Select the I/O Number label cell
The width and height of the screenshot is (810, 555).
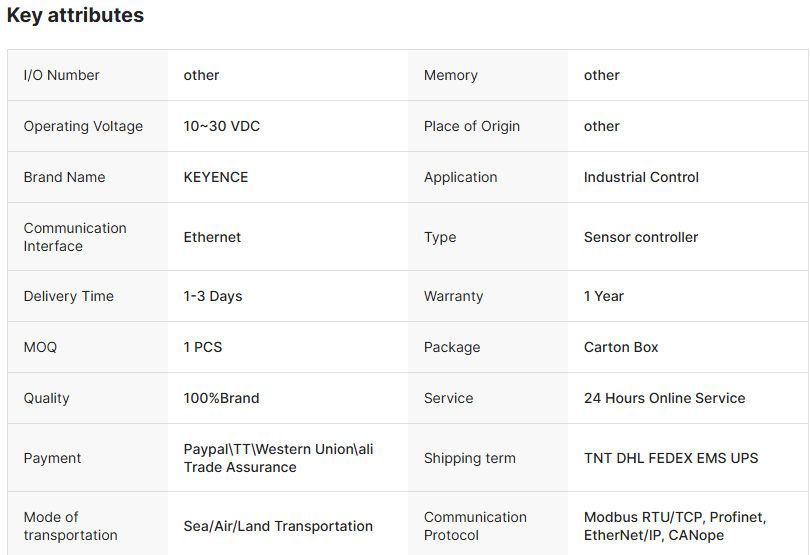pos(62,75)
